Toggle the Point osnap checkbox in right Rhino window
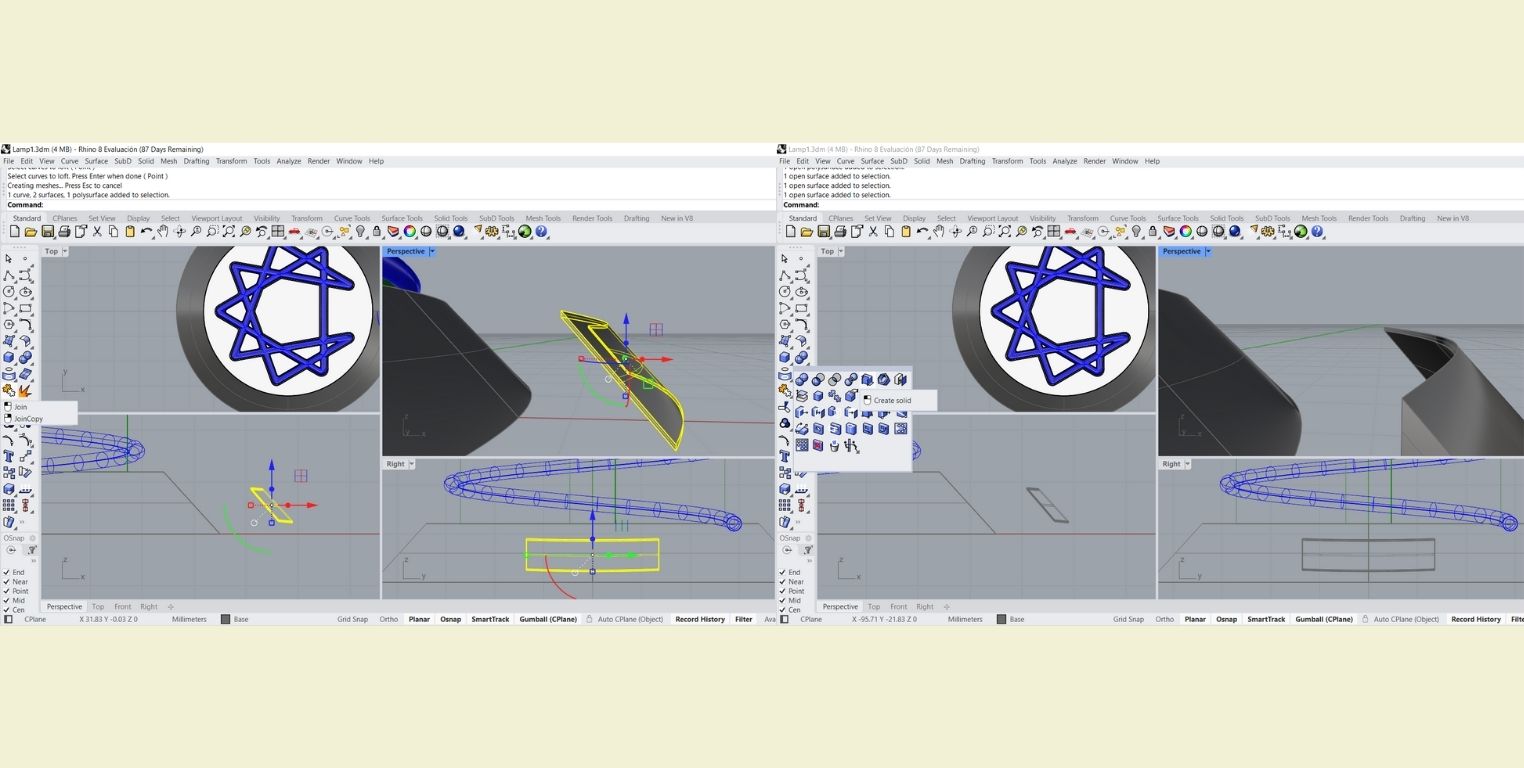Screen dimensions: 1524x768 pyautogui.click(x=782, y=591)
